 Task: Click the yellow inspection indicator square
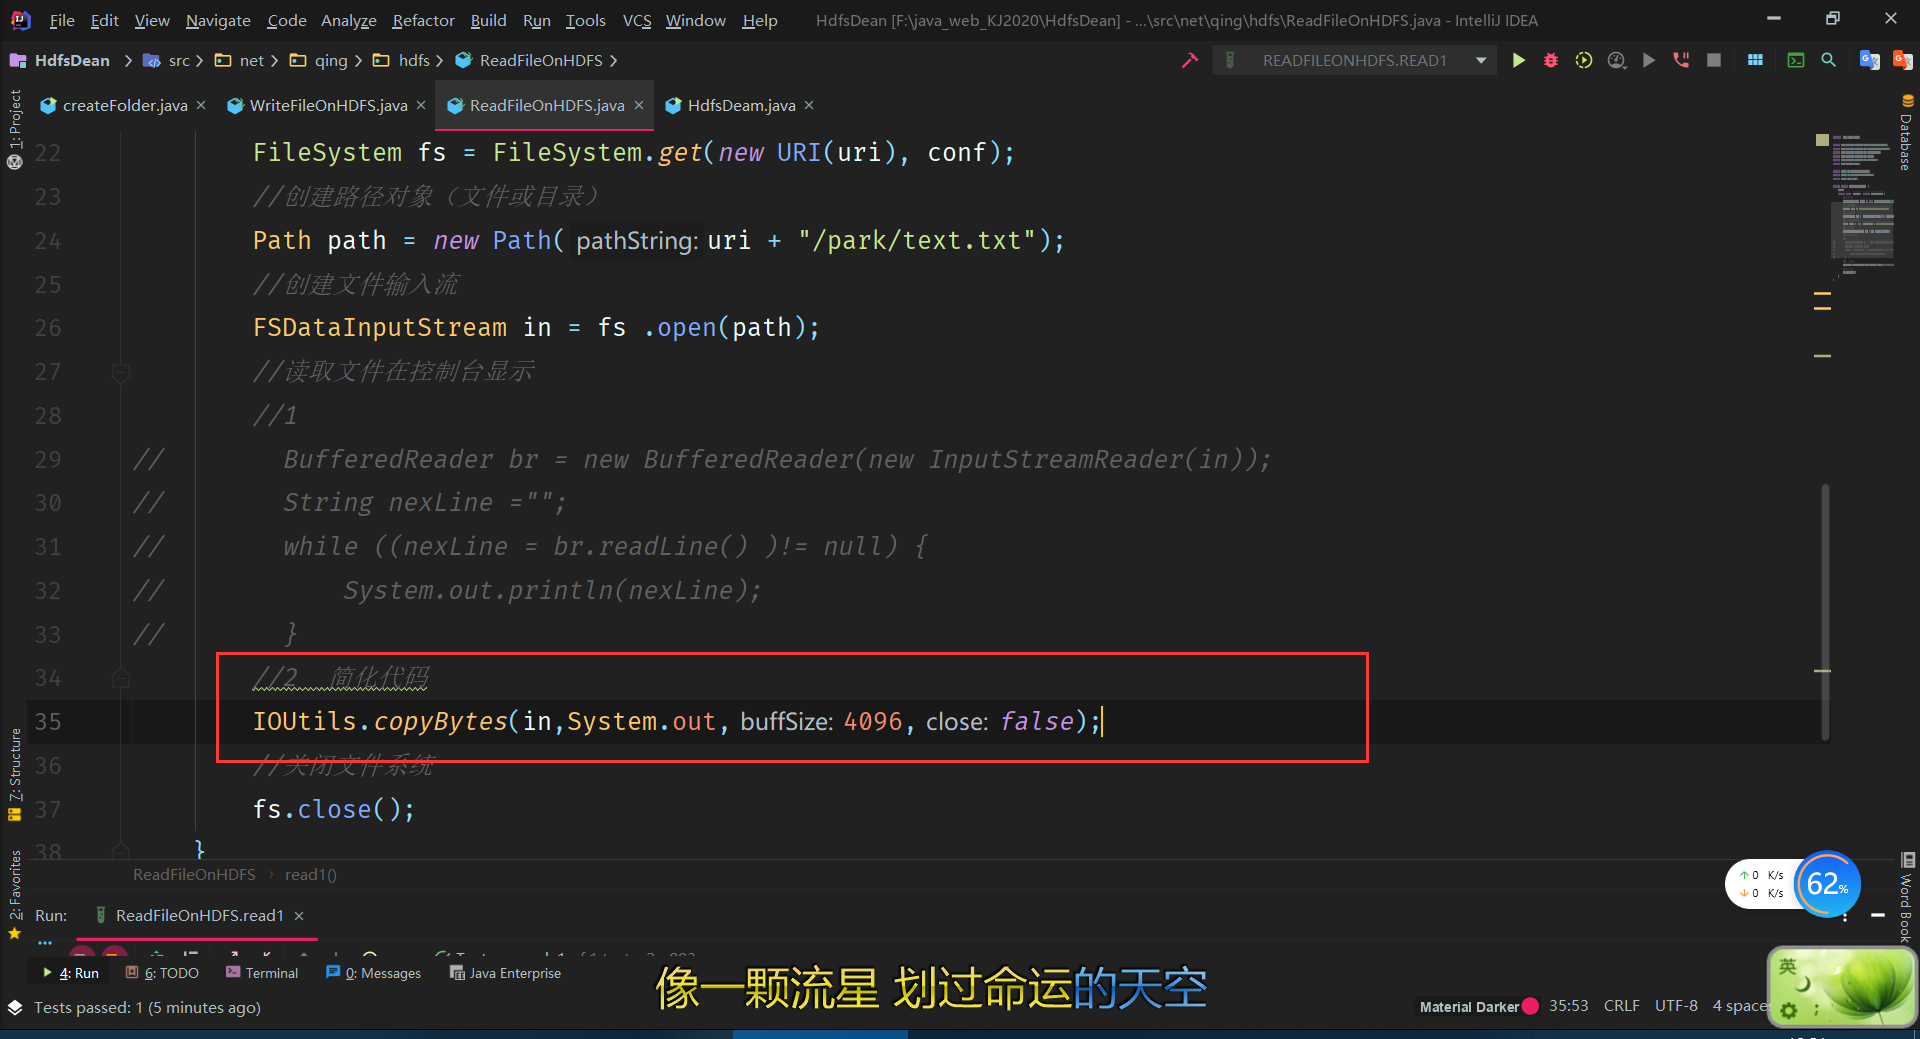coord(1822,140)
